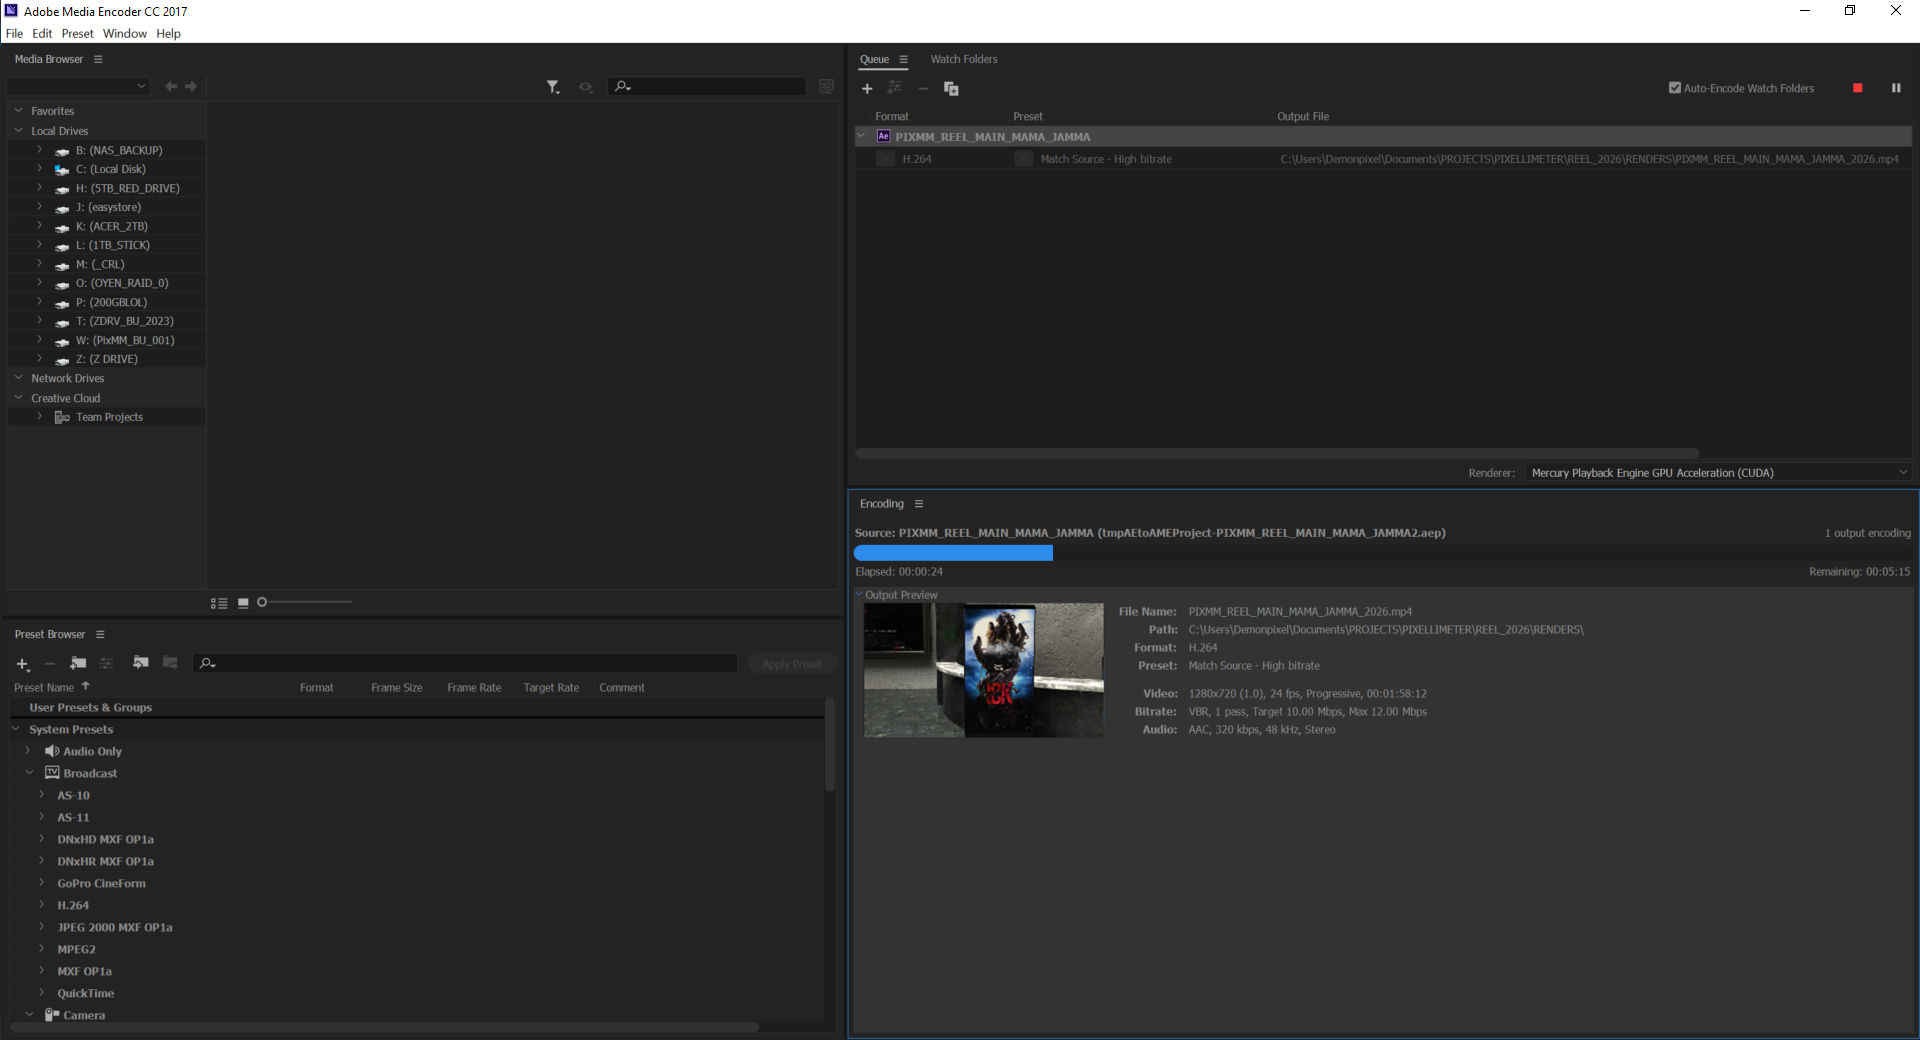The height and width of the screenshot is (1040, 1920).
Task: Click Import Presets icon in Preset Browser
Action: point(141,663)
